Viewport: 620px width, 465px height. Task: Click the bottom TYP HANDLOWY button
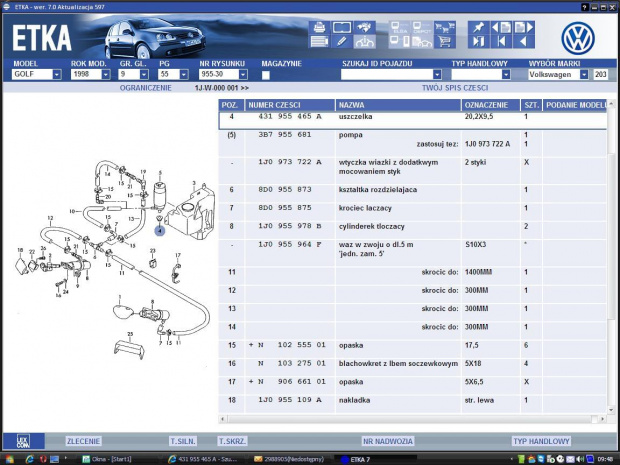pos(541,441)
